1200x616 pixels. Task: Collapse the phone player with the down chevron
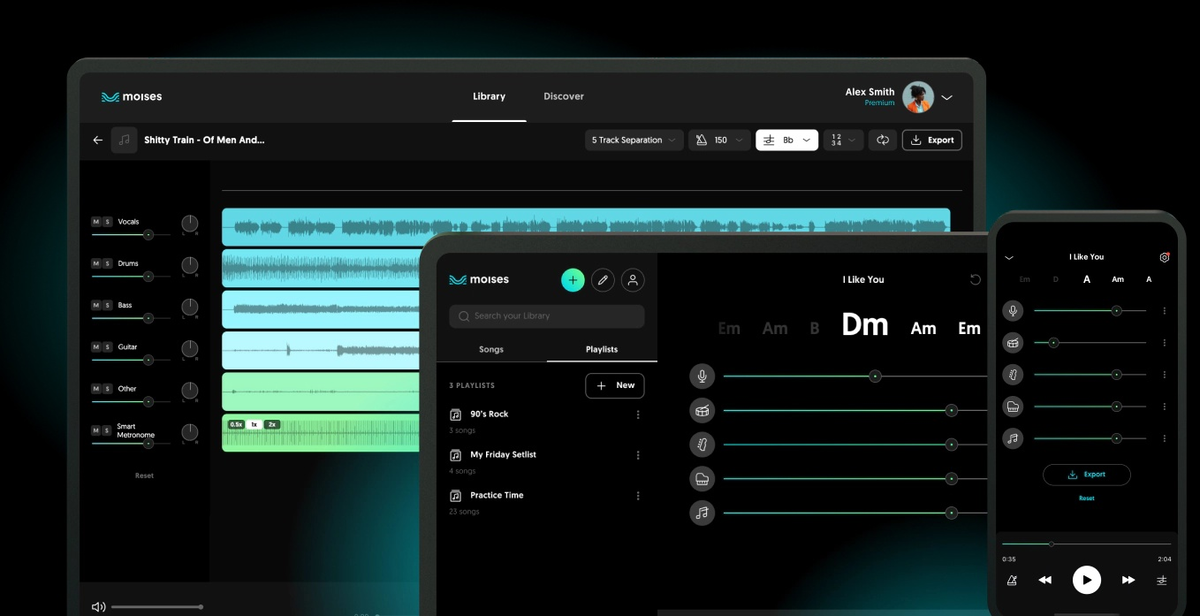[1009, 258]
